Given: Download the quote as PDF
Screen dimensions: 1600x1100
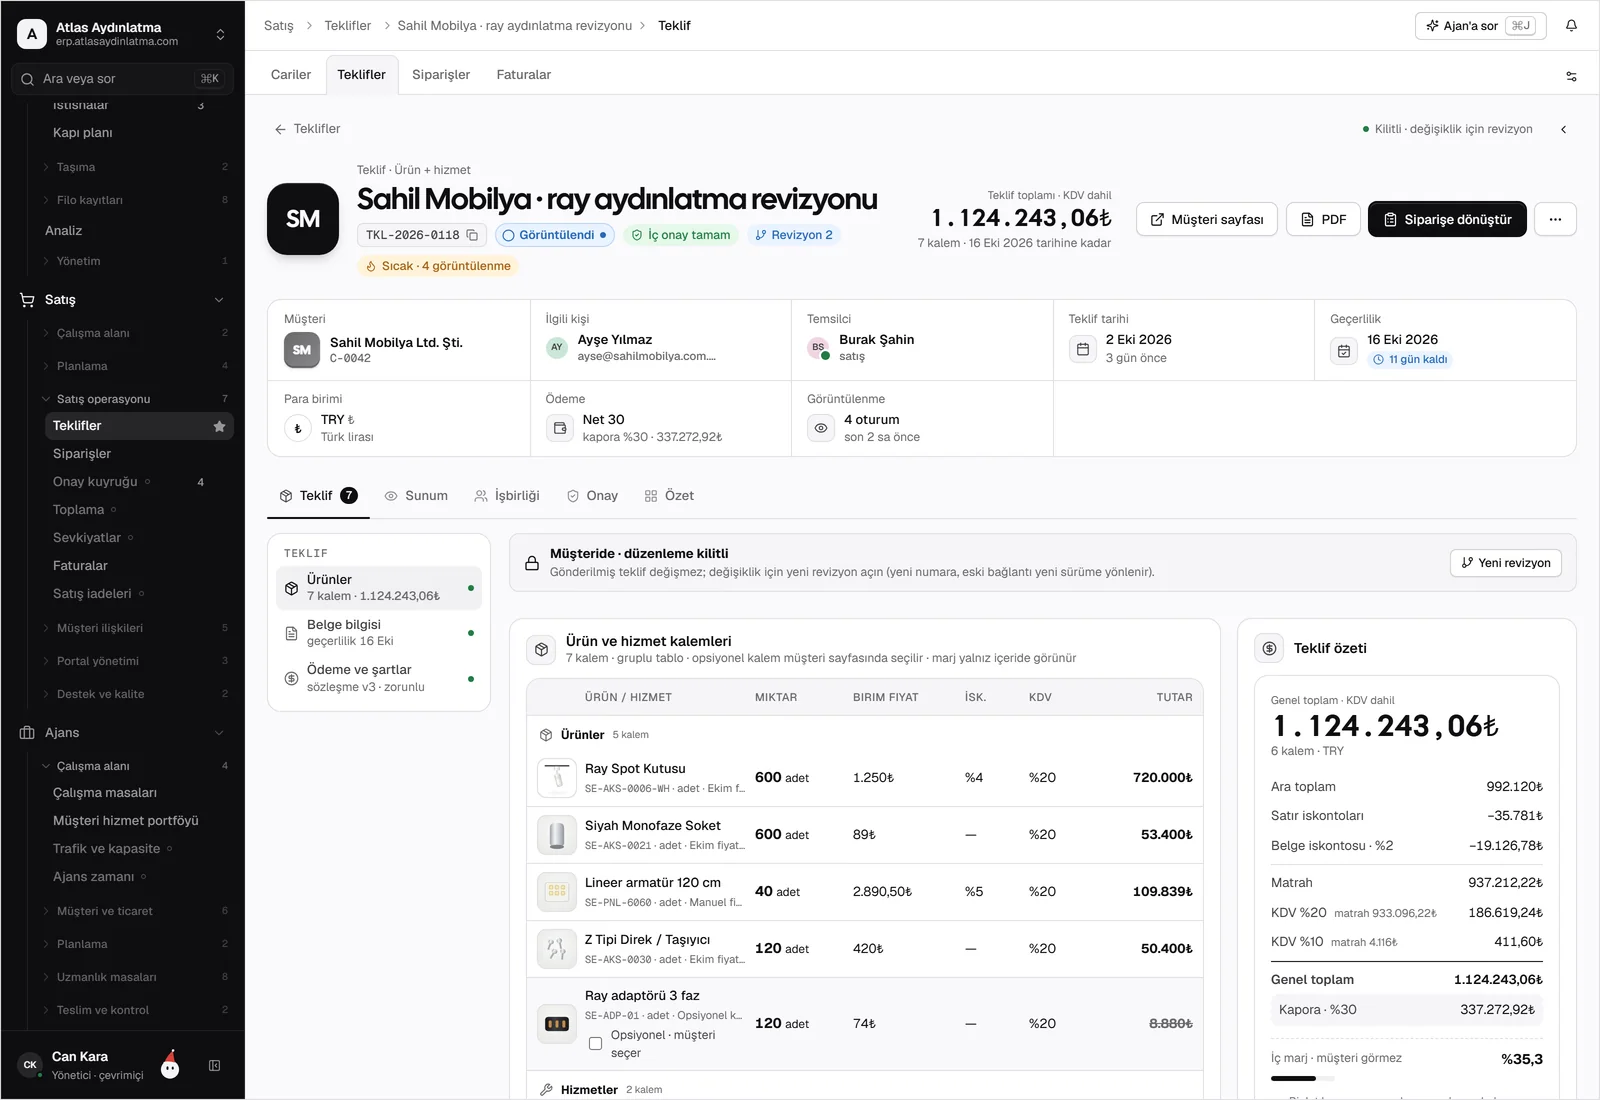Looking at the screenshot, I should coord(1323,219).
